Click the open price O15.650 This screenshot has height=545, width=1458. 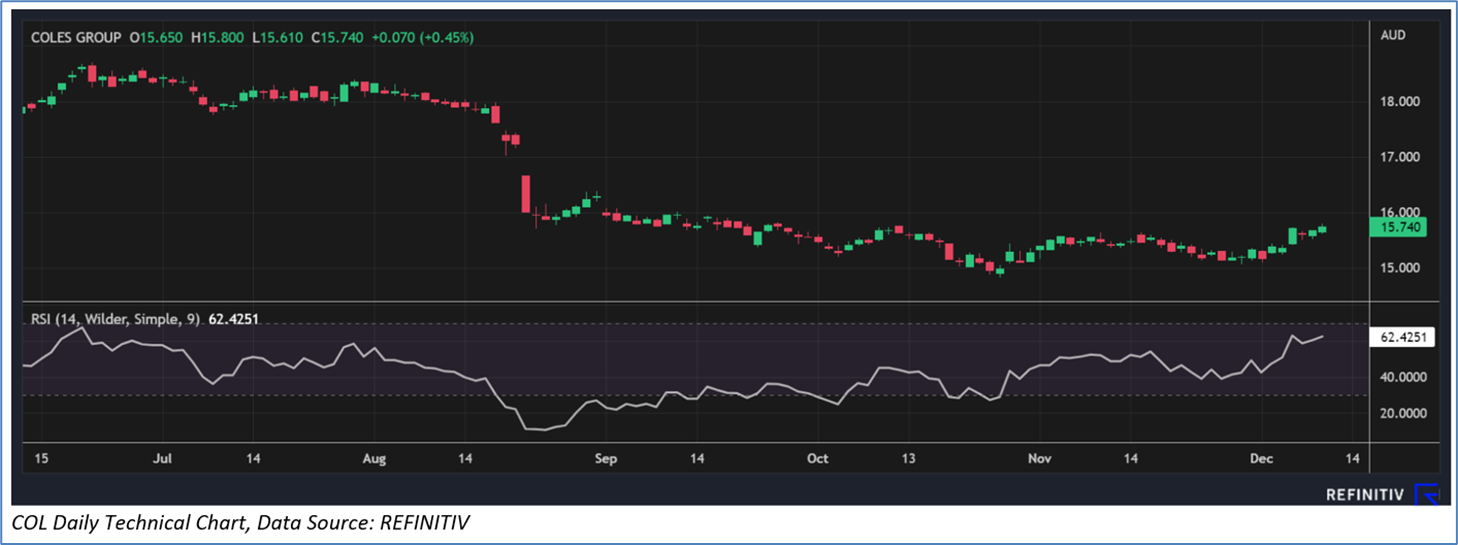click(x=154, y=37)
